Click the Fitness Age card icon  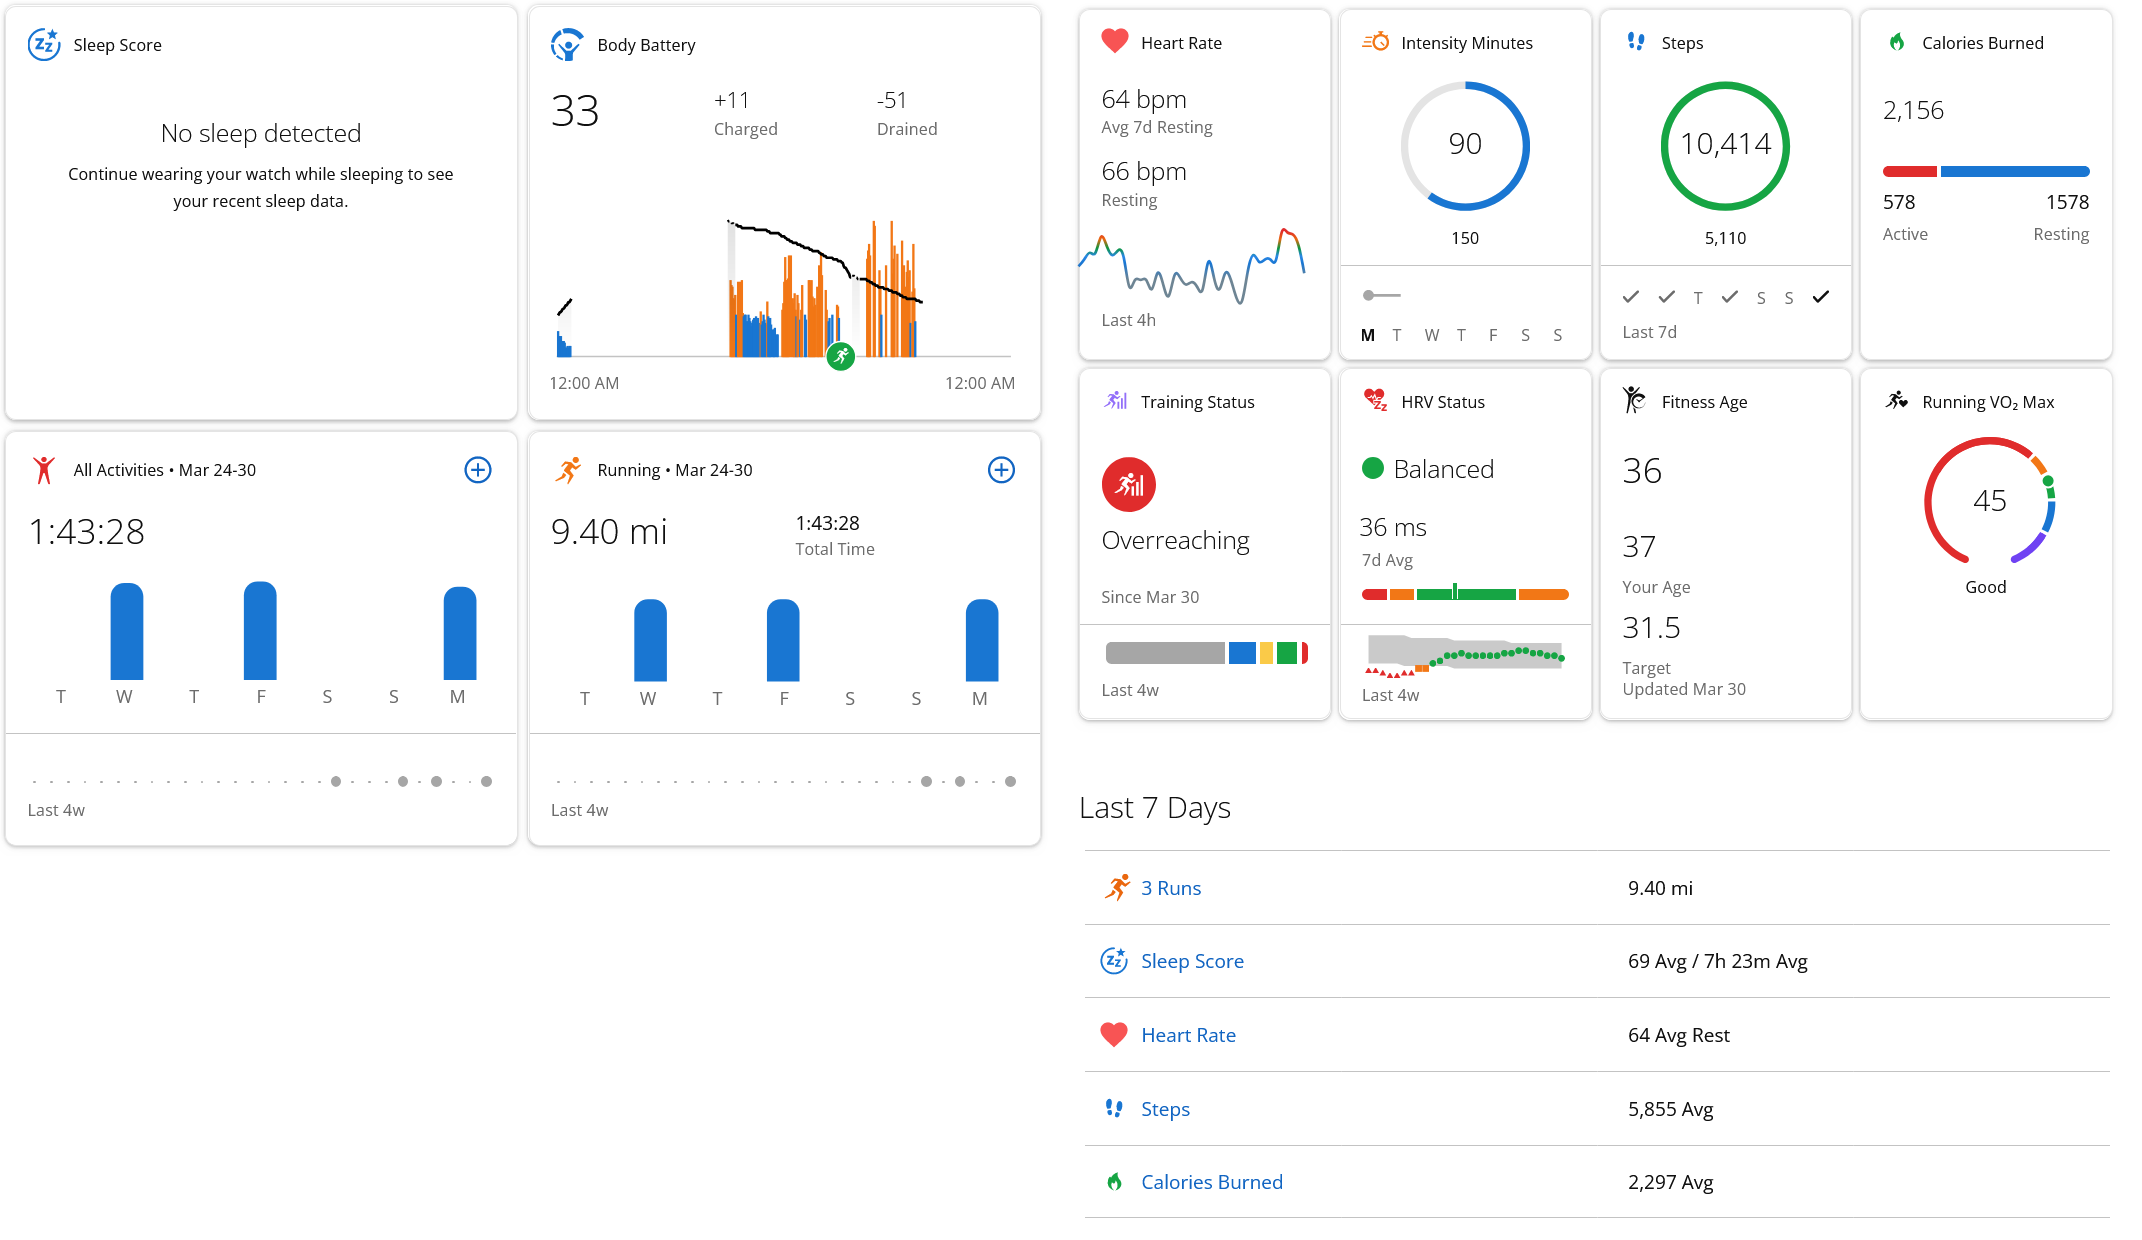click(x=1634, y=400)
